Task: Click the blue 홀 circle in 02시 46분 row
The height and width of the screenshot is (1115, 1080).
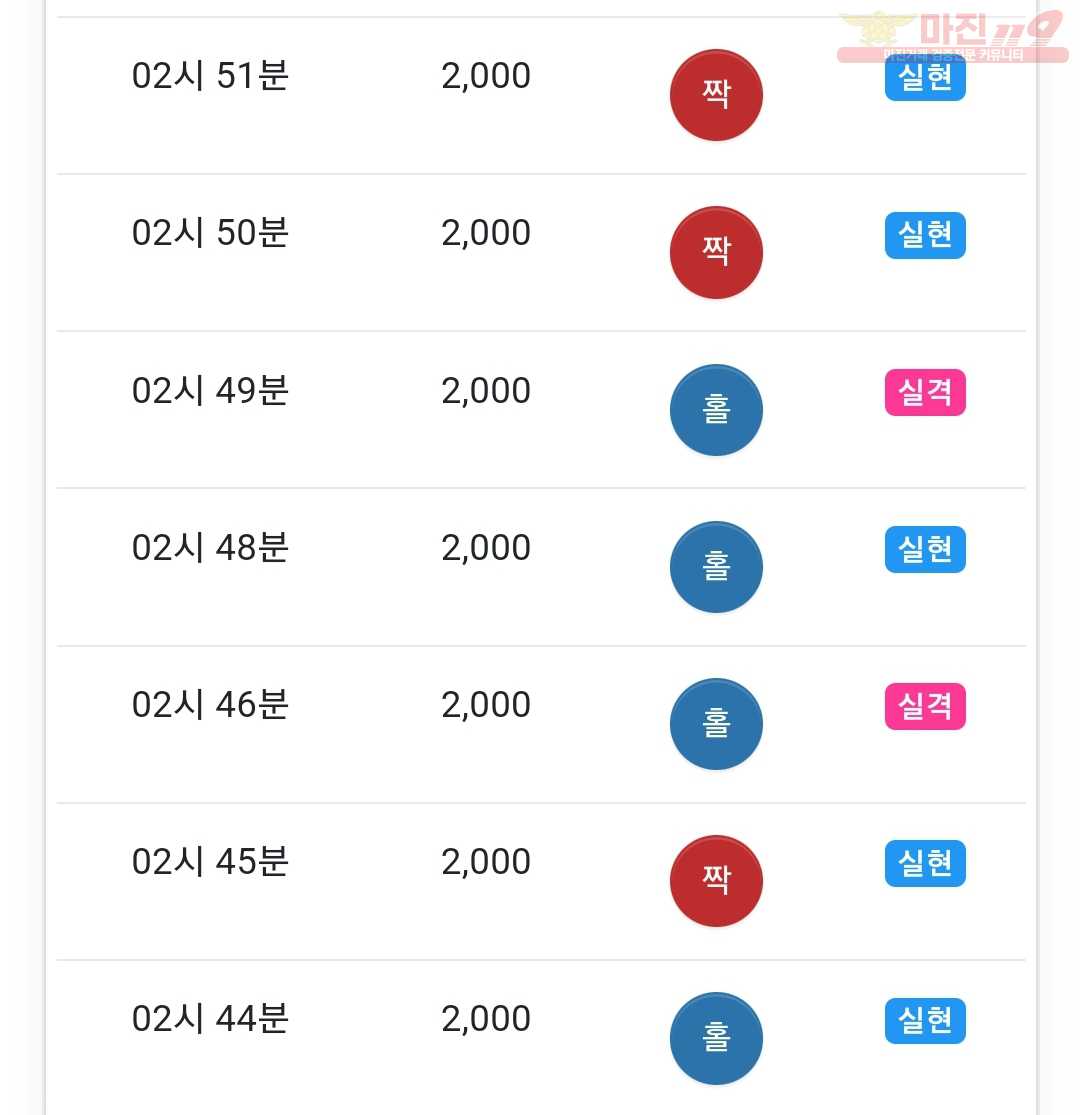Action: 716,724
